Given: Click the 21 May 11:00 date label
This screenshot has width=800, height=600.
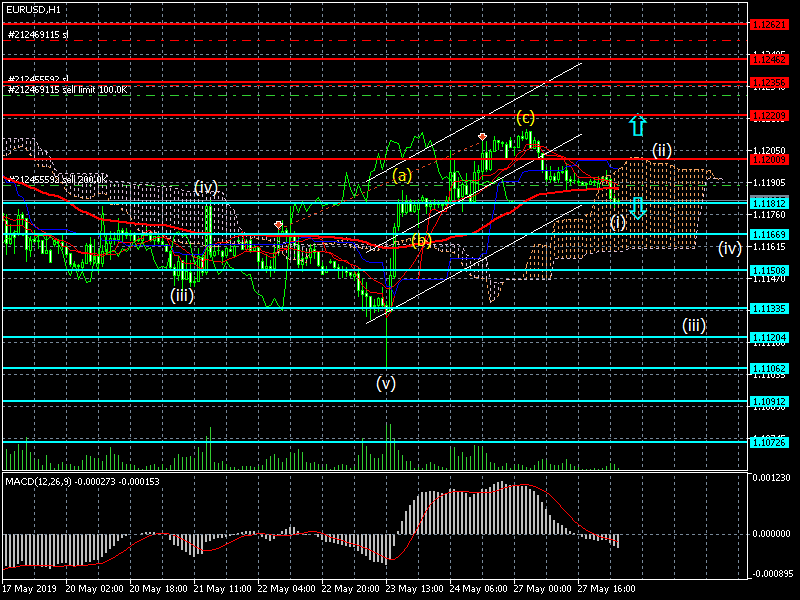Looking at the screenshot, I should (222, 589).
